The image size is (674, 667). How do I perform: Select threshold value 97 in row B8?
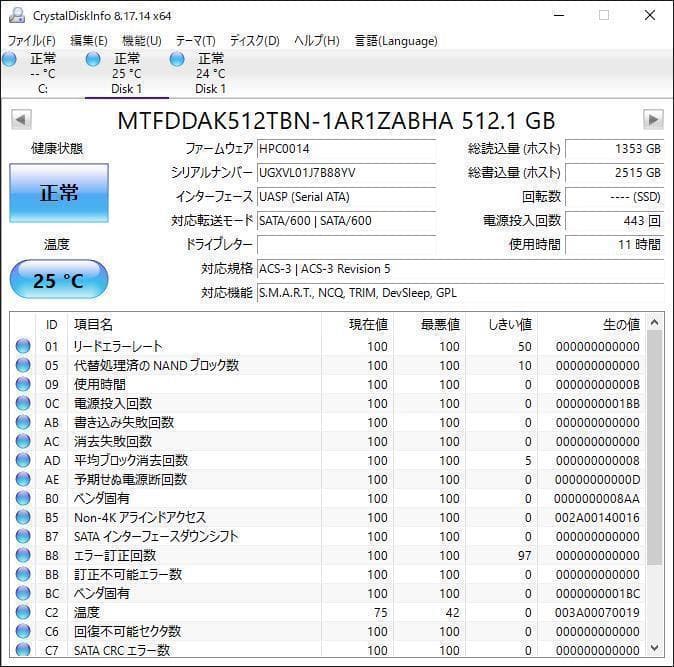(524, 555)
